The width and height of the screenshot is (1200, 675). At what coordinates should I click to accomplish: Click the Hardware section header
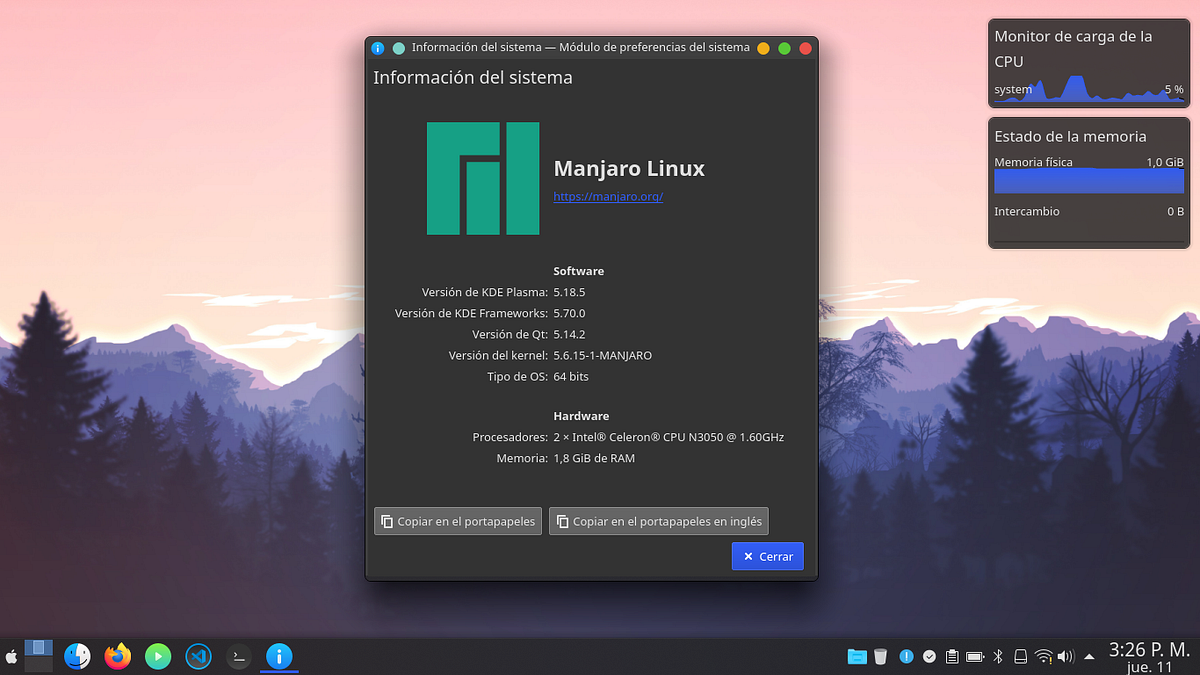click(x=581, y=416)
